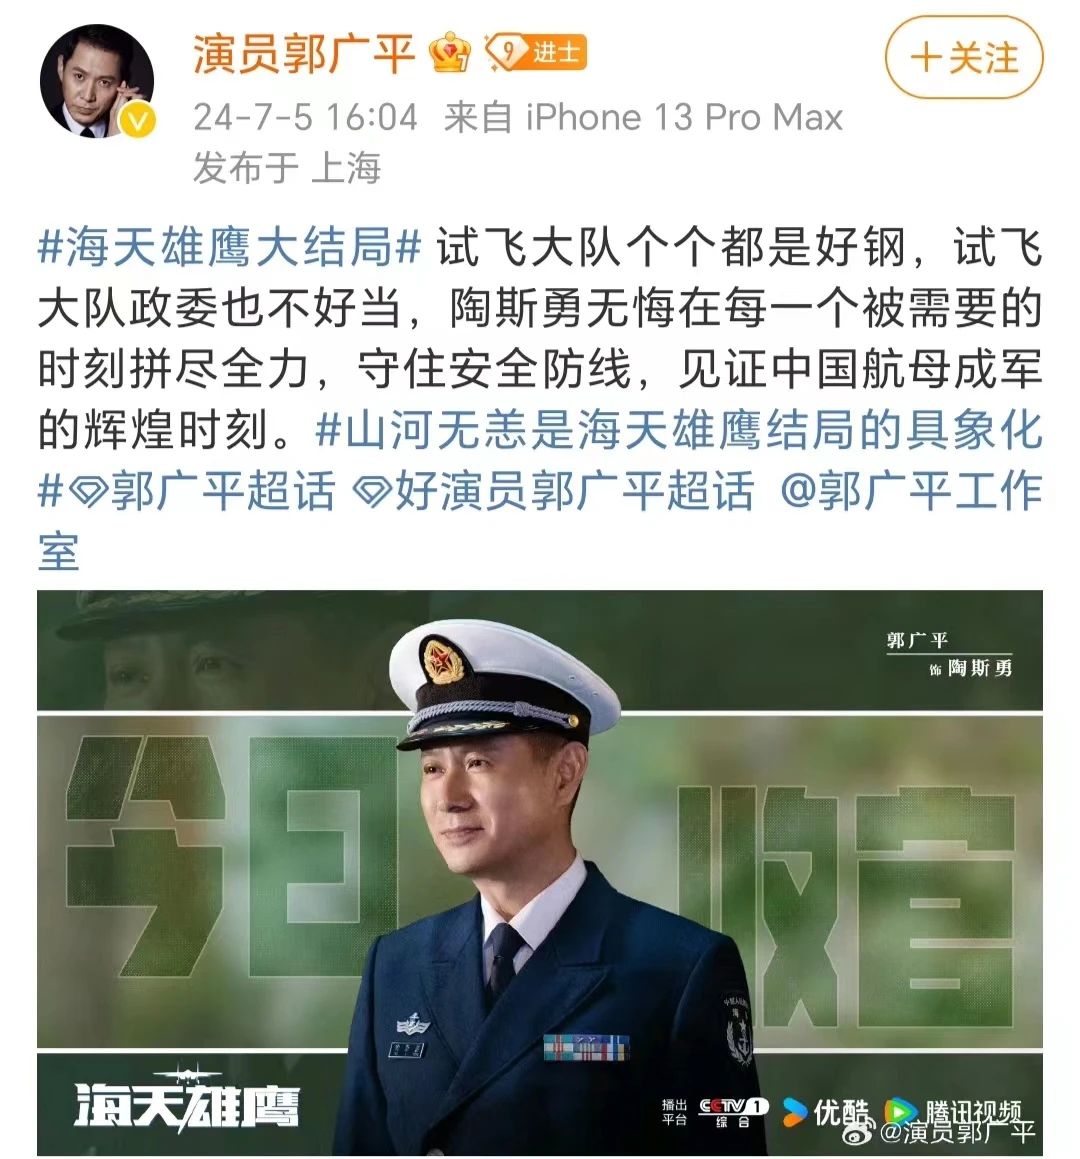
Task: Tap the source text iPhone 13 Pro Max
Action: pos(684,118)
